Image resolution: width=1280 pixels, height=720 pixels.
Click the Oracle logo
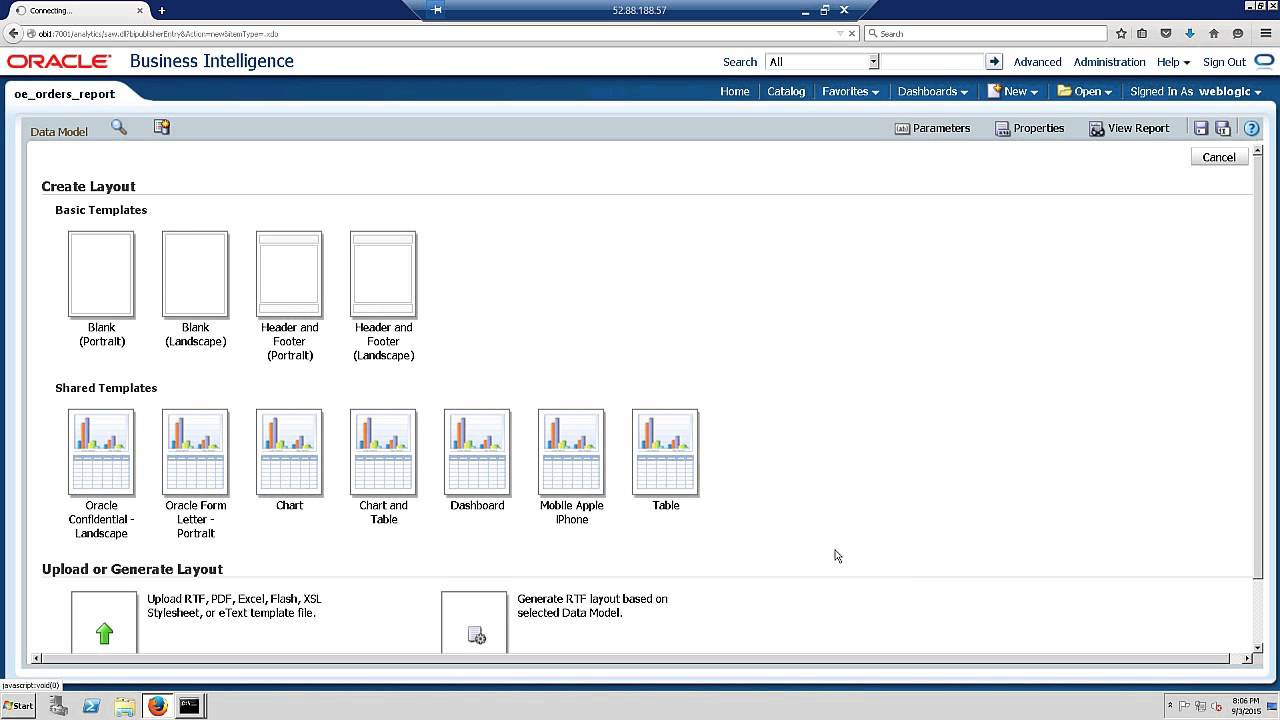pos(59,62)
